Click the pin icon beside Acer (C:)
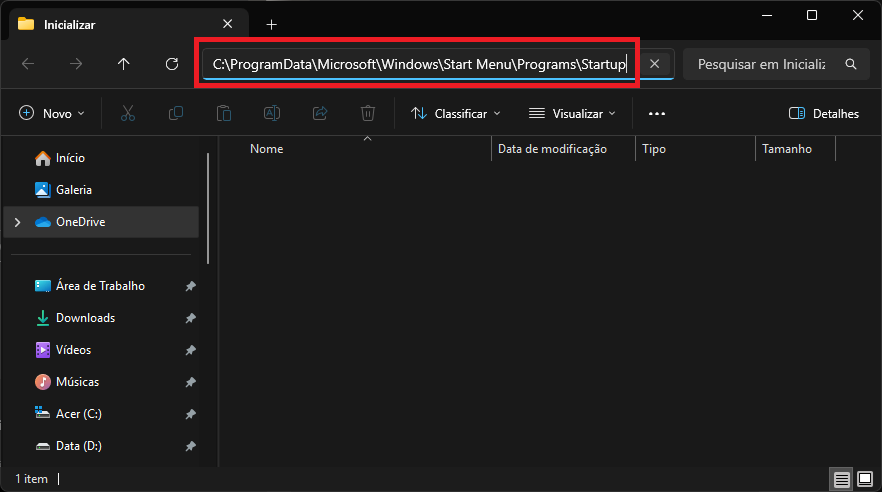This screenshot has height=492, width=882. (x=191, y=414)
